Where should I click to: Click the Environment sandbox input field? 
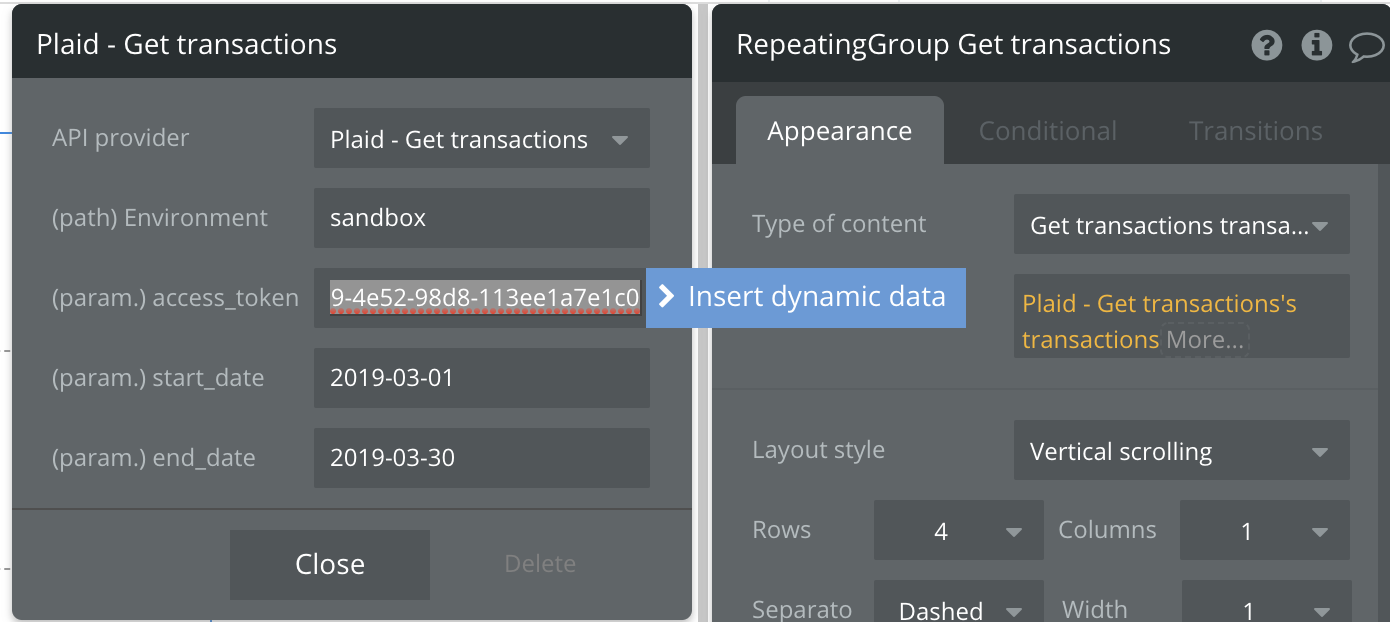(x=481, y=218)
